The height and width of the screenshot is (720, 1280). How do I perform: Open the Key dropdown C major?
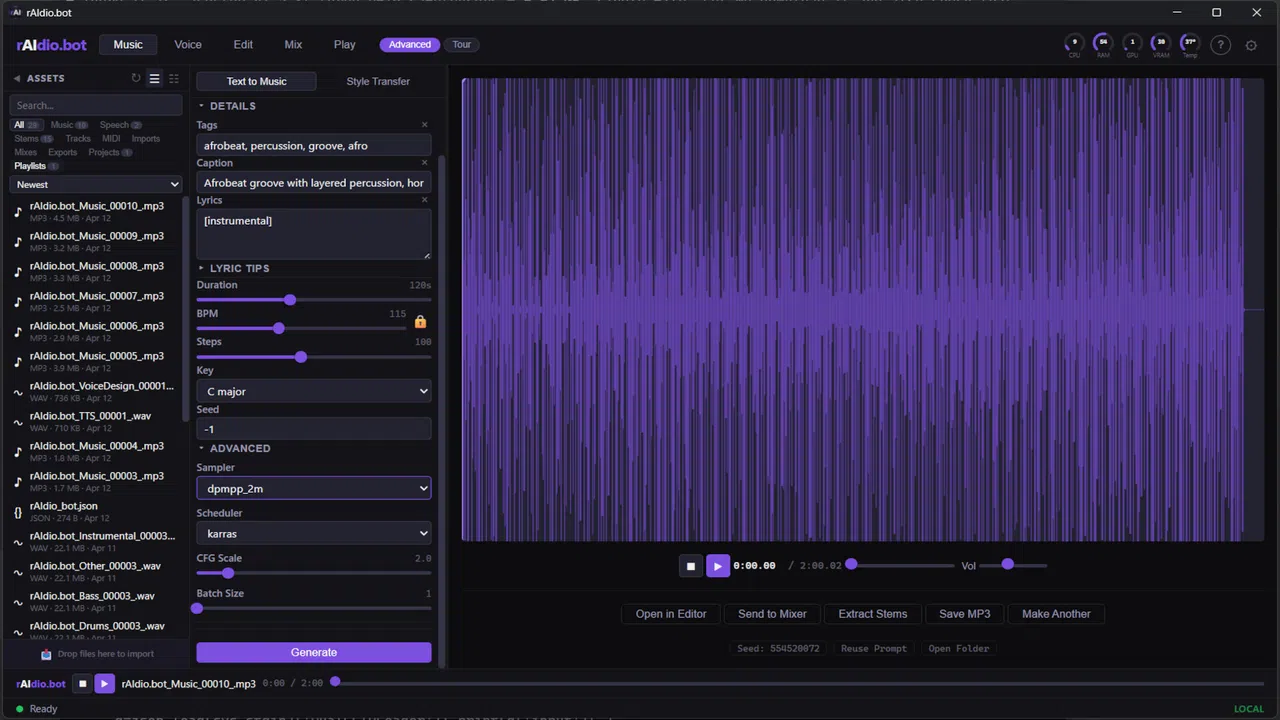314,391
